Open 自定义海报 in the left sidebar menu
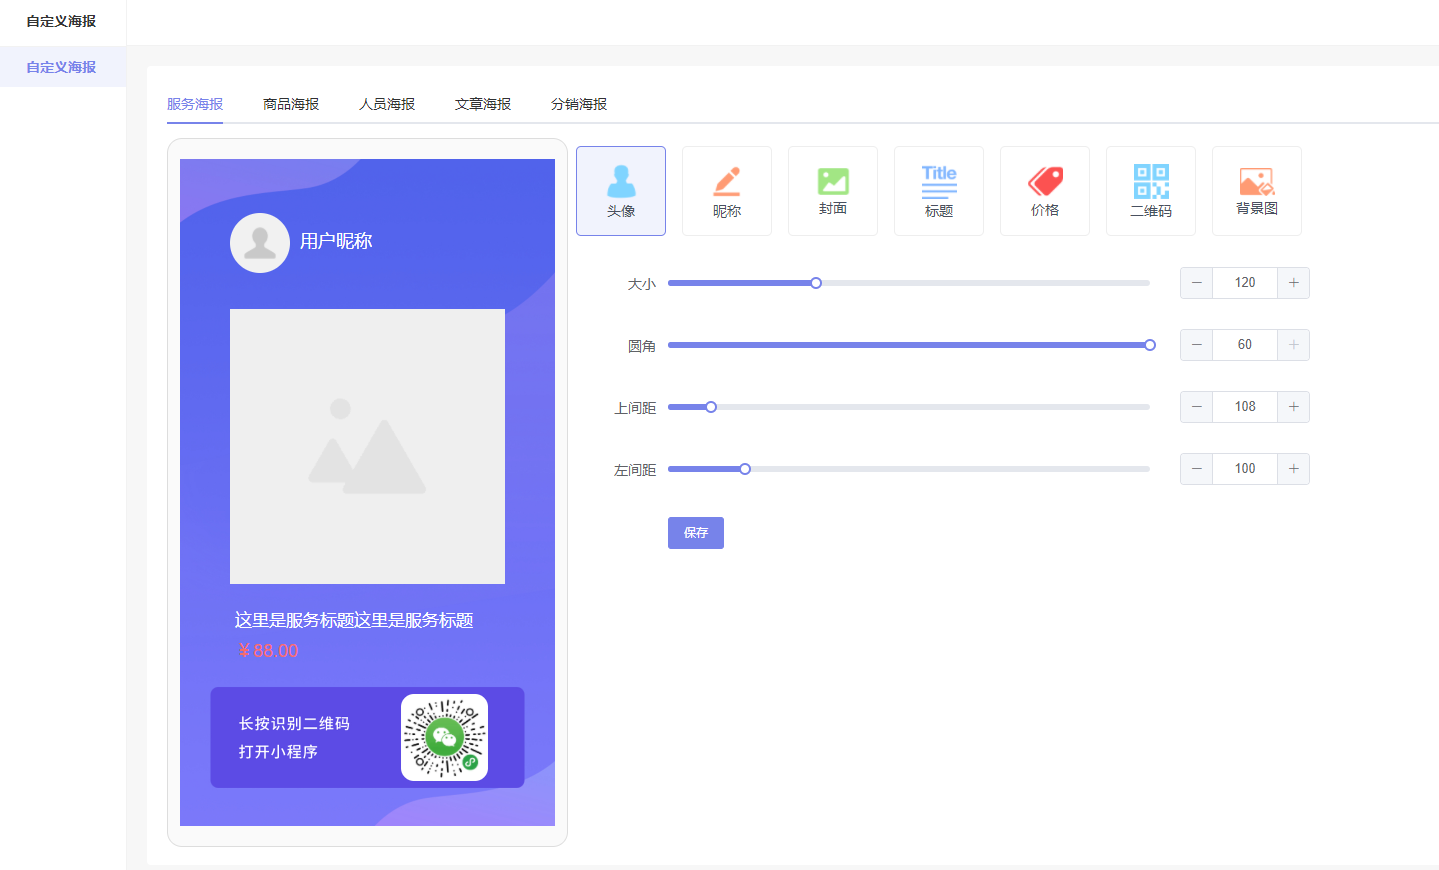 [x=63, y=67]
